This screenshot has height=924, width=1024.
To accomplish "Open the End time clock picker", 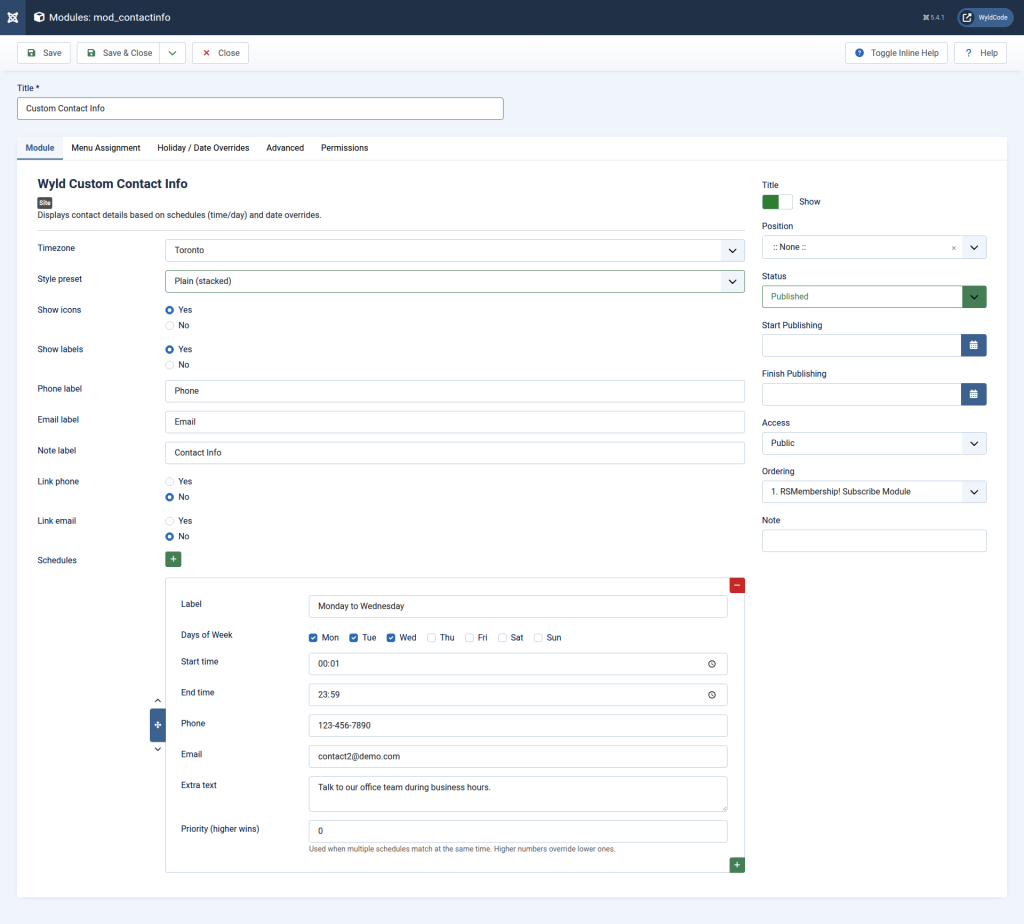I will [x=711, y=694].
